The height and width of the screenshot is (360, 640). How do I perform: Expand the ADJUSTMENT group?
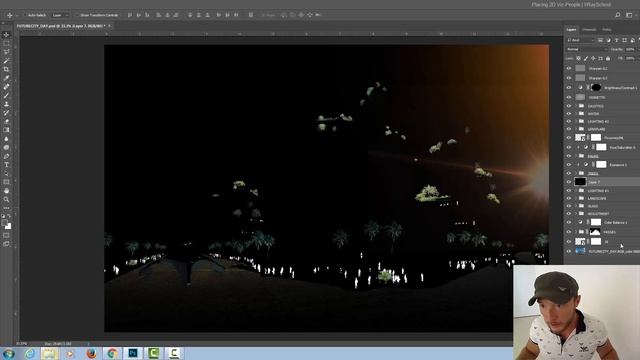tap(576, 213)
